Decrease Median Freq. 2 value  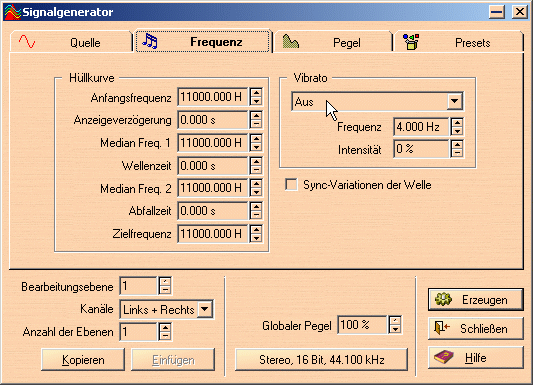pyautogui.click(x=256, y=192)
